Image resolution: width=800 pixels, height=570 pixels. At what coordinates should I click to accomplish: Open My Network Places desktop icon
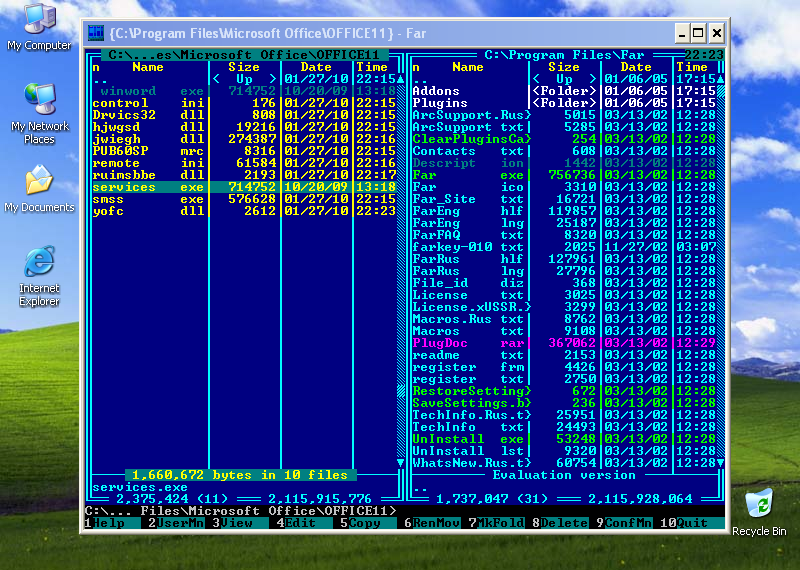39,113
